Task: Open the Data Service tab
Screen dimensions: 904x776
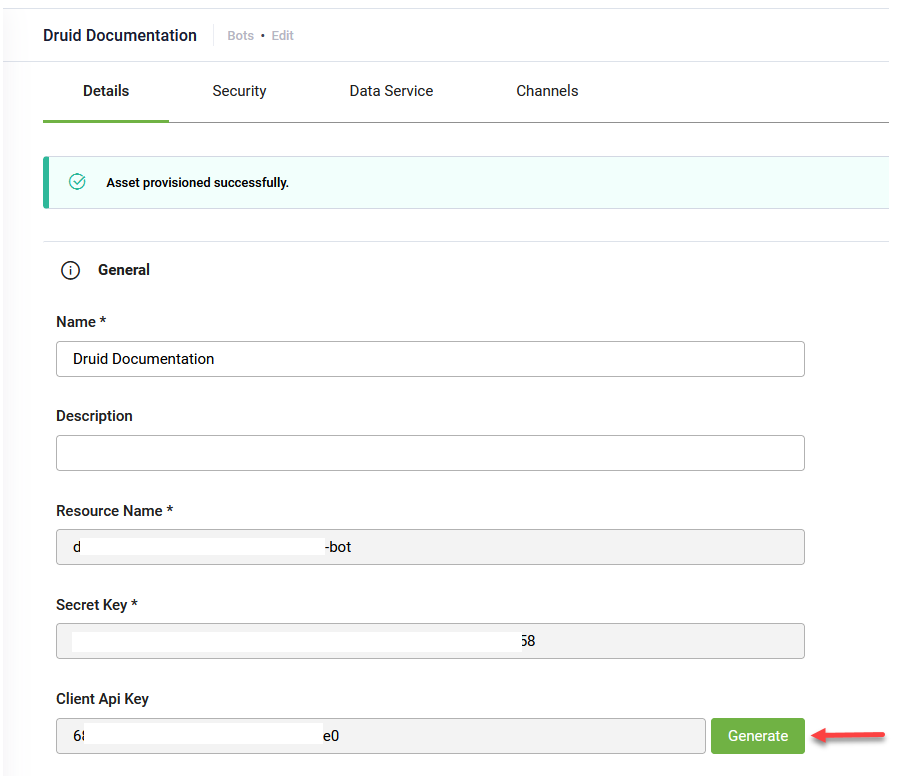Action: click(391, 91)
